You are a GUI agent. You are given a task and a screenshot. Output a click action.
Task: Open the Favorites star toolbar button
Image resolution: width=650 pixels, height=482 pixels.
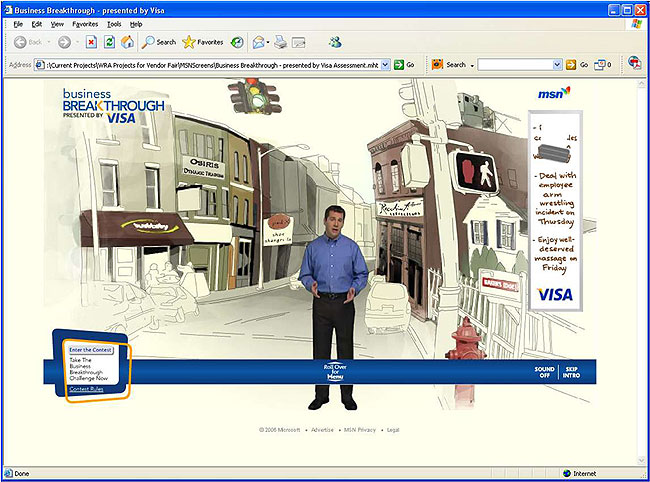[x=203, y=42]
